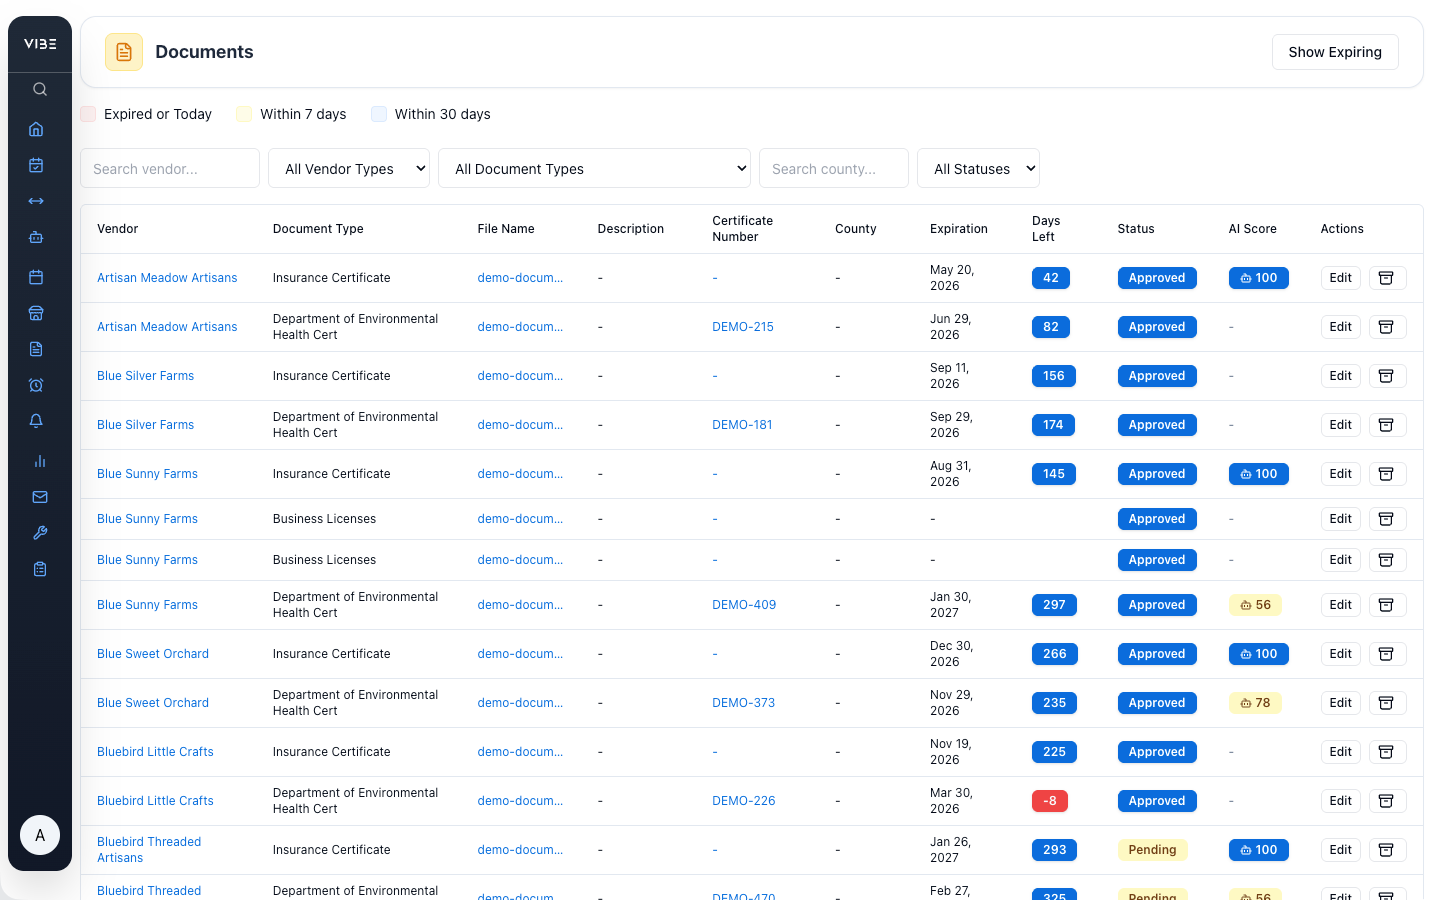
Task: Open the All Document Types dropdown
Action: point(594,168)
